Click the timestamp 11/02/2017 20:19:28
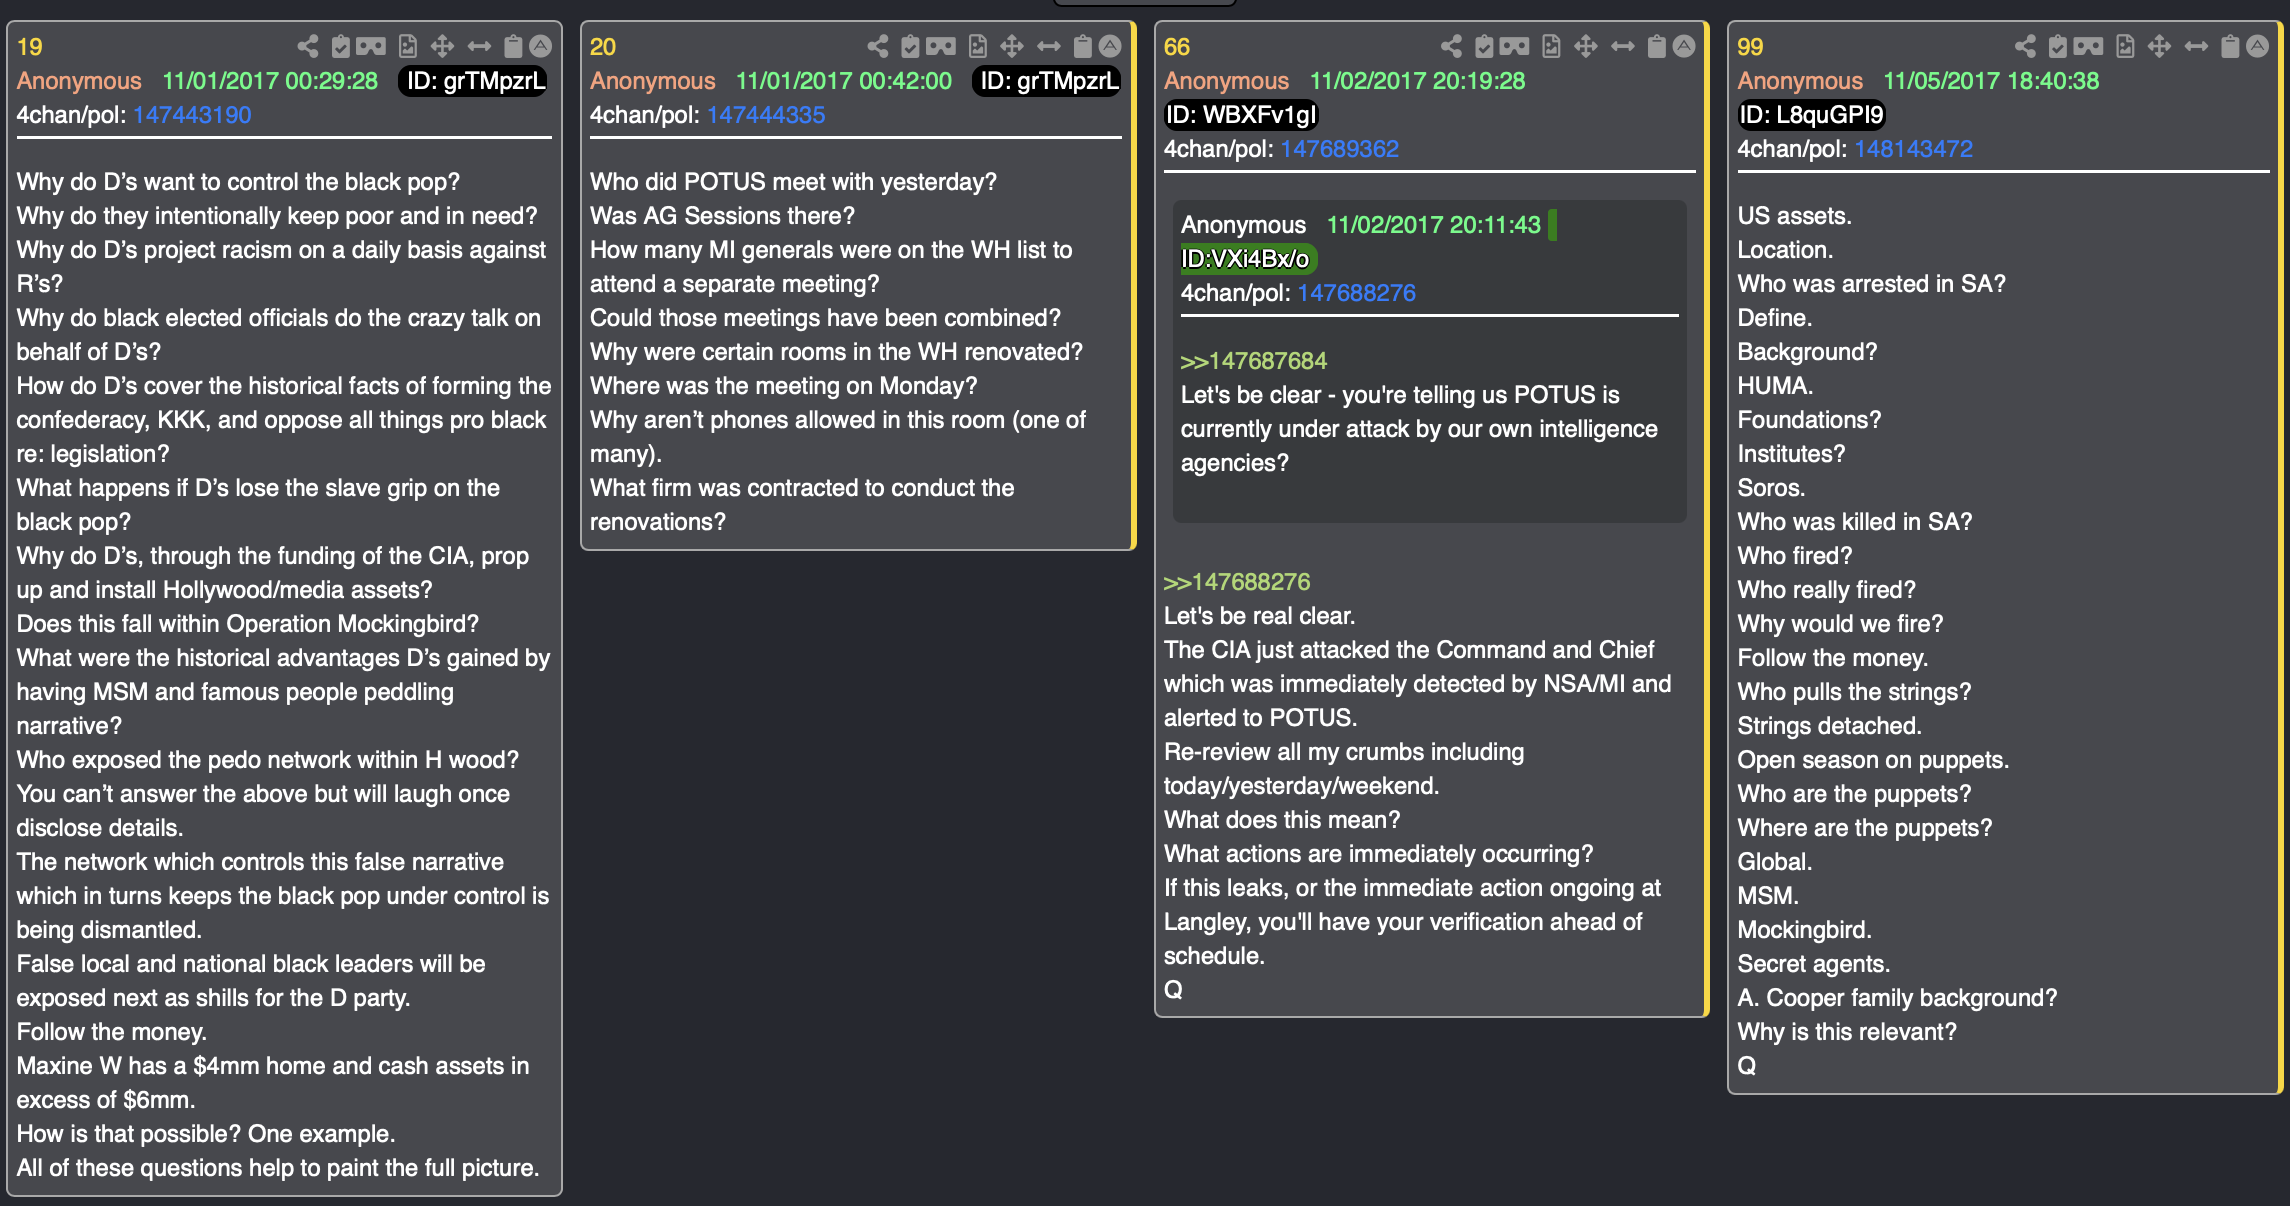This screenshot has width=2290, height=1206. pyautogui.click(x=1418, y=81)
